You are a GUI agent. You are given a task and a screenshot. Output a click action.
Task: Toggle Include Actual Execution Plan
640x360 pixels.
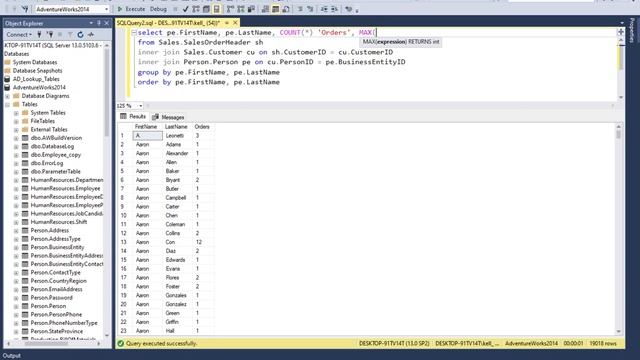click(x=231, y=9)
